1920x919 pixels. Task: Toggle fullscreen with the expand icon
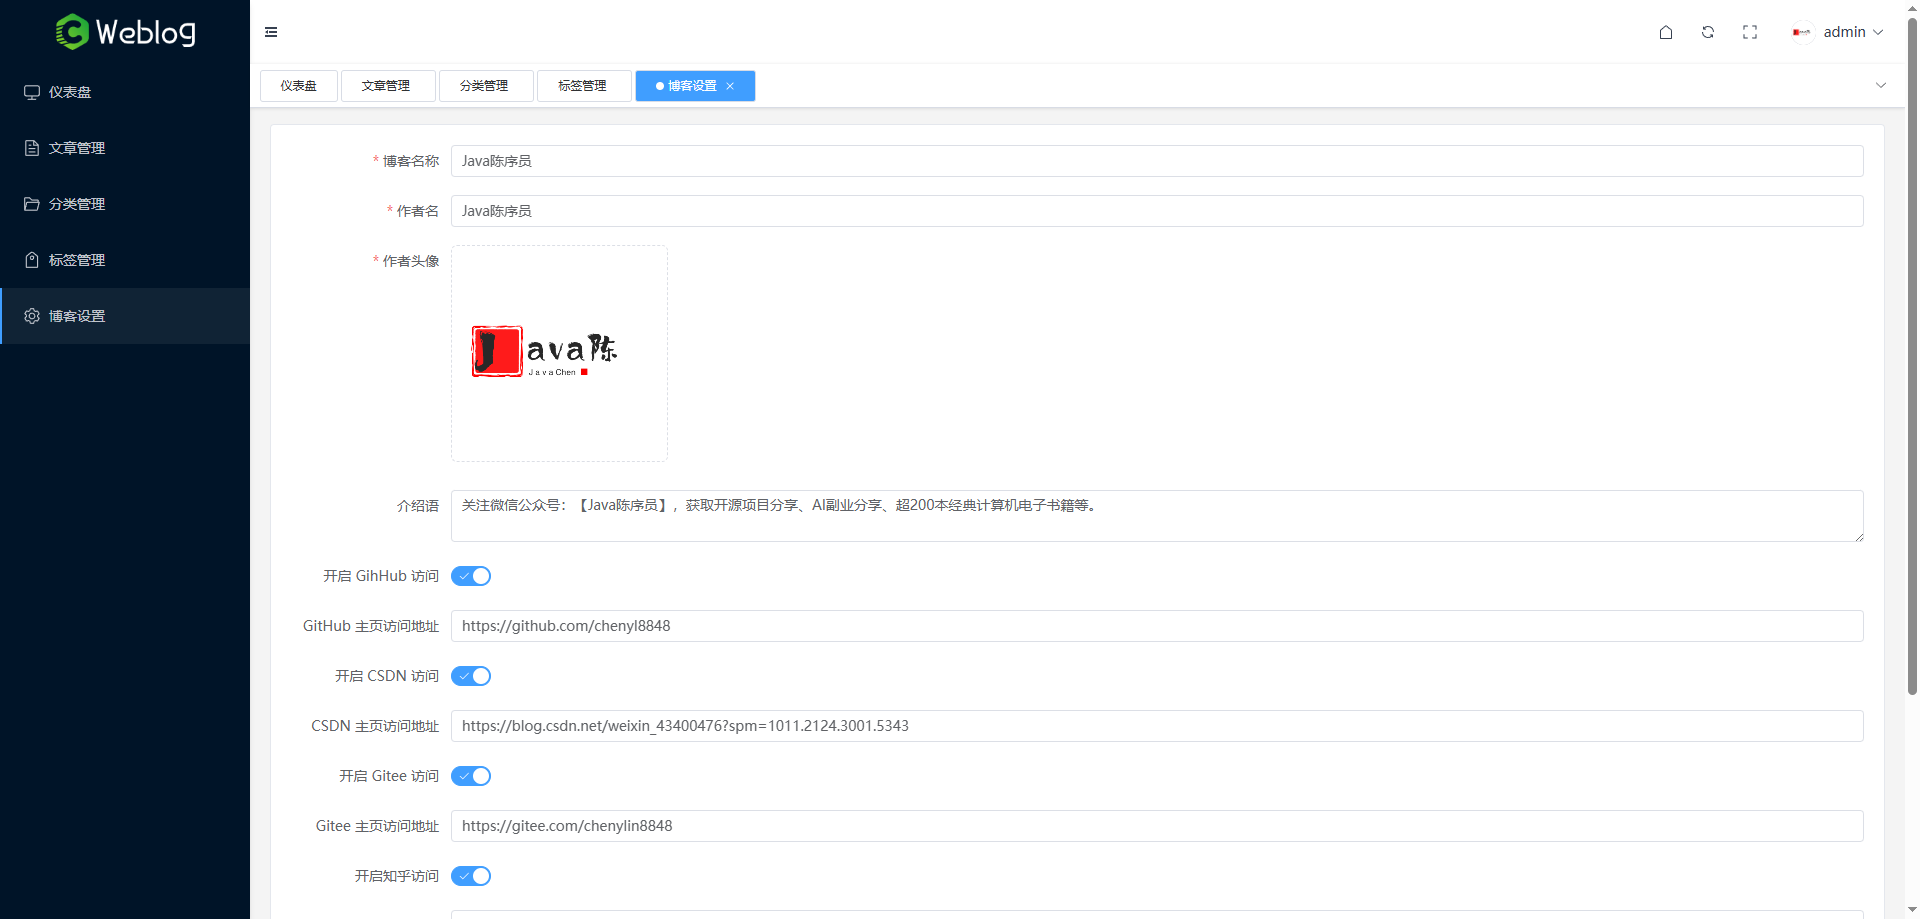tap(1749, 32)
